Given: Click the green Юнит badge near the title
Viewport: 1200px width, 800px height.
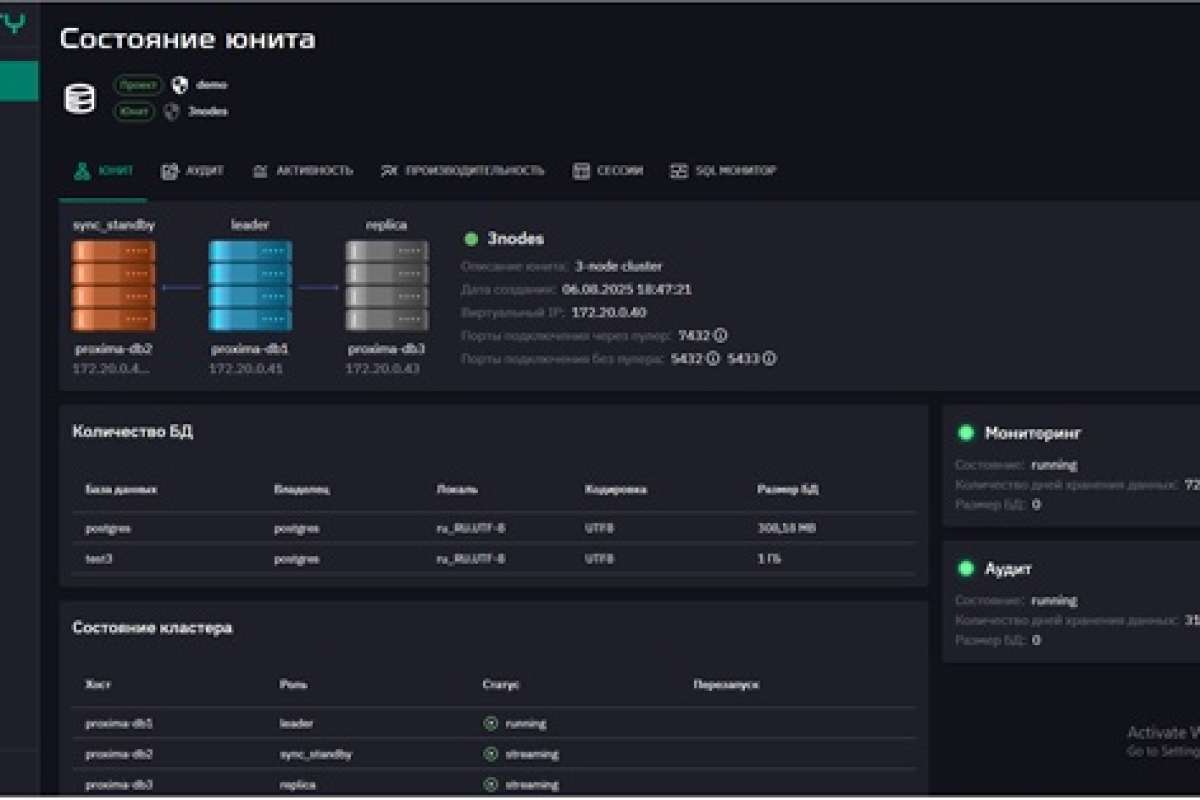Looking at the screenshot, I should (x=134, y=112).
